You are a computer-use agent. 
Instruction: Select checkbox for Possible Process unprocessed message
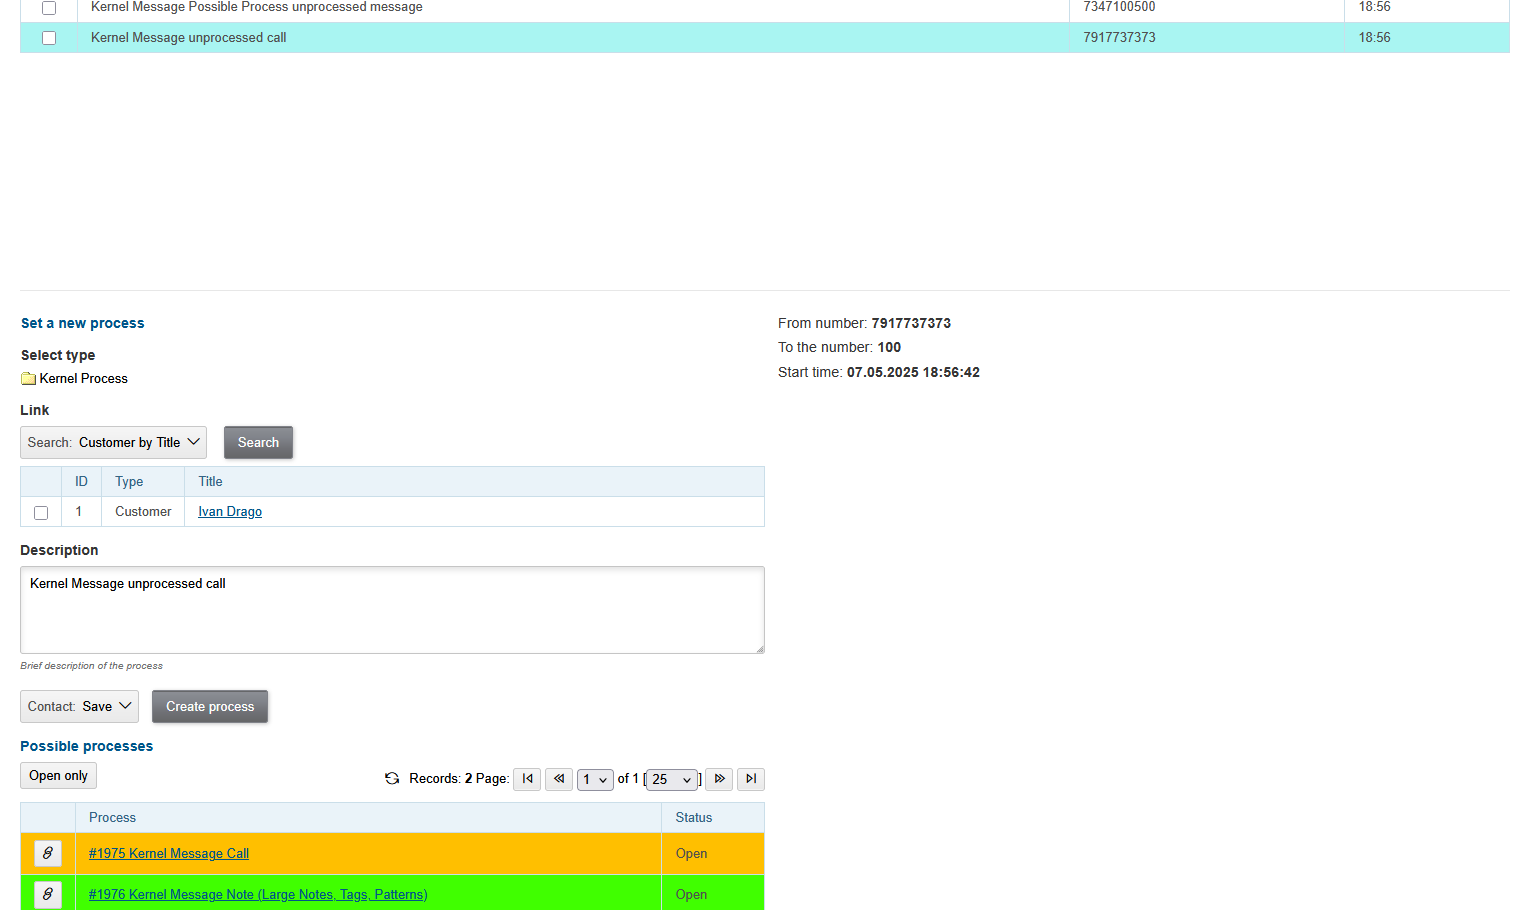(49, 8)
